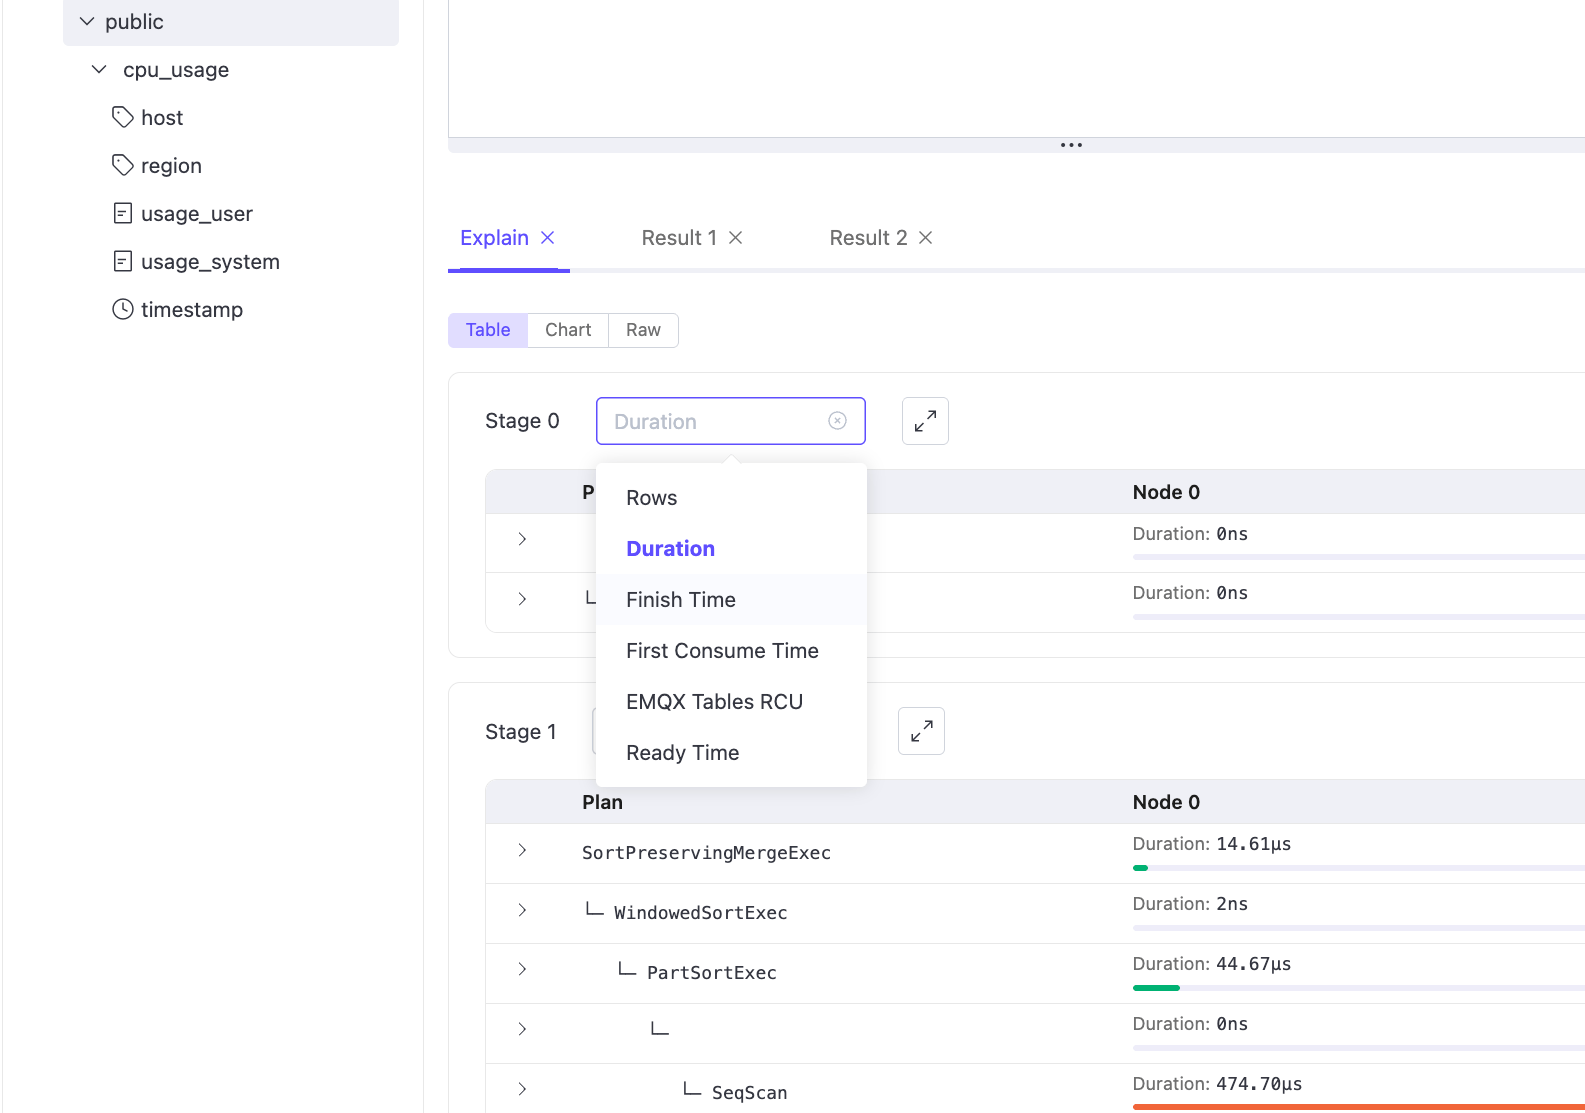Select the Table view mode
The image size is (1585, 1113).
pos(488,330)
